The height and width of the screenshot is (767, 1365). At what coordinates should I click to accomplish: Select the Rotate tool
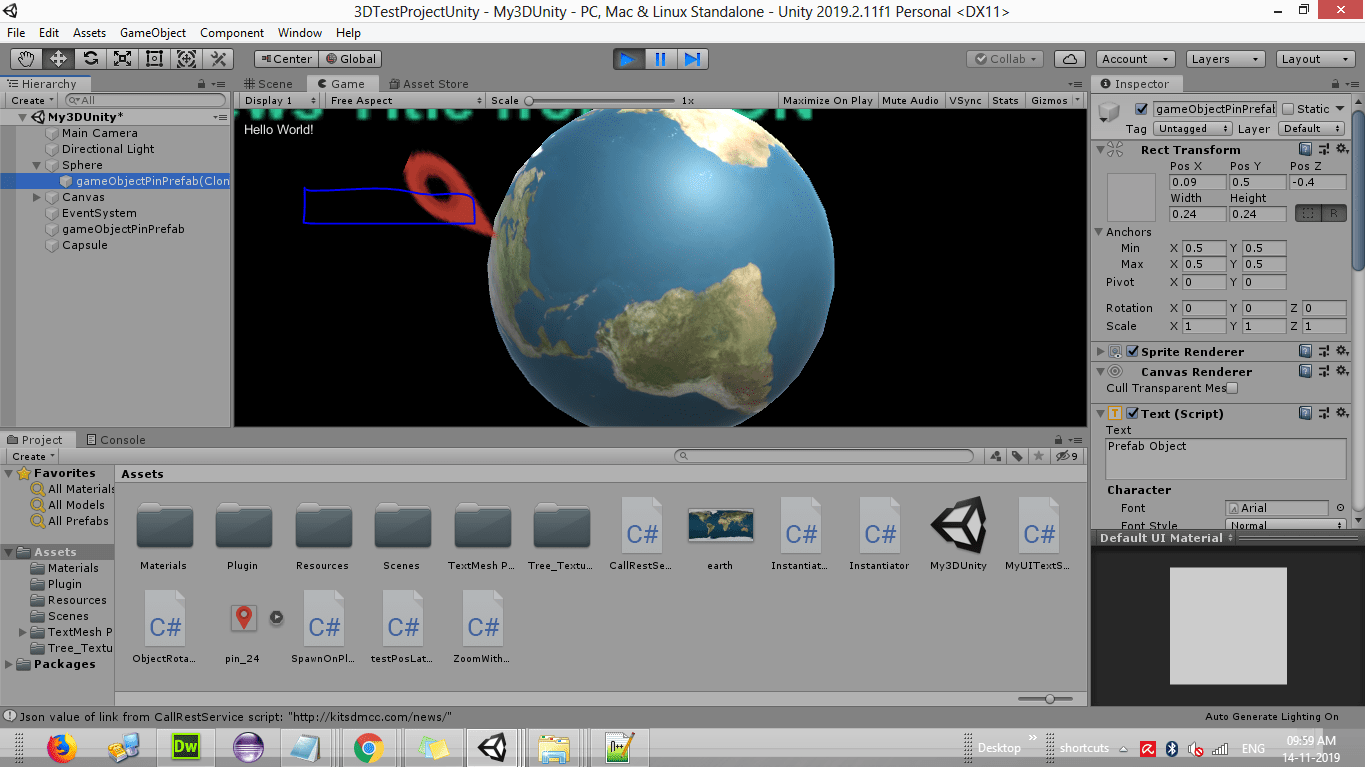point(90,59)
